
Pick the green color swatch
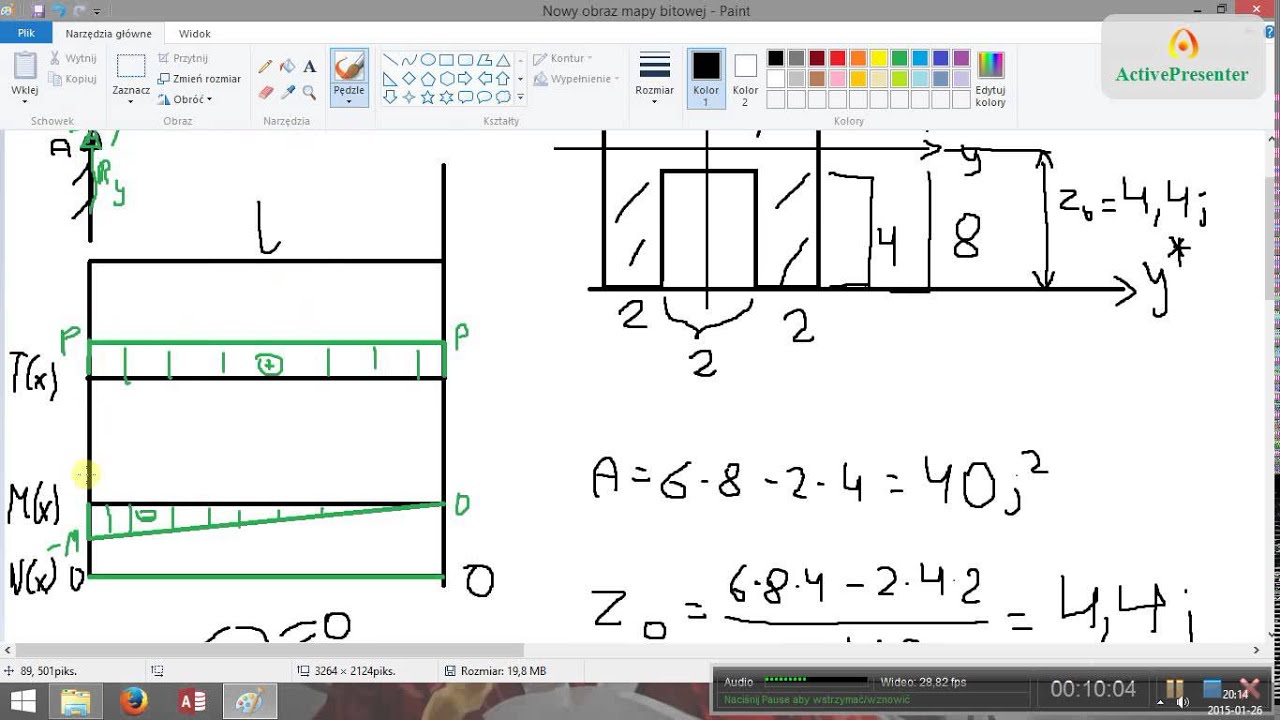tap(899, 58)
